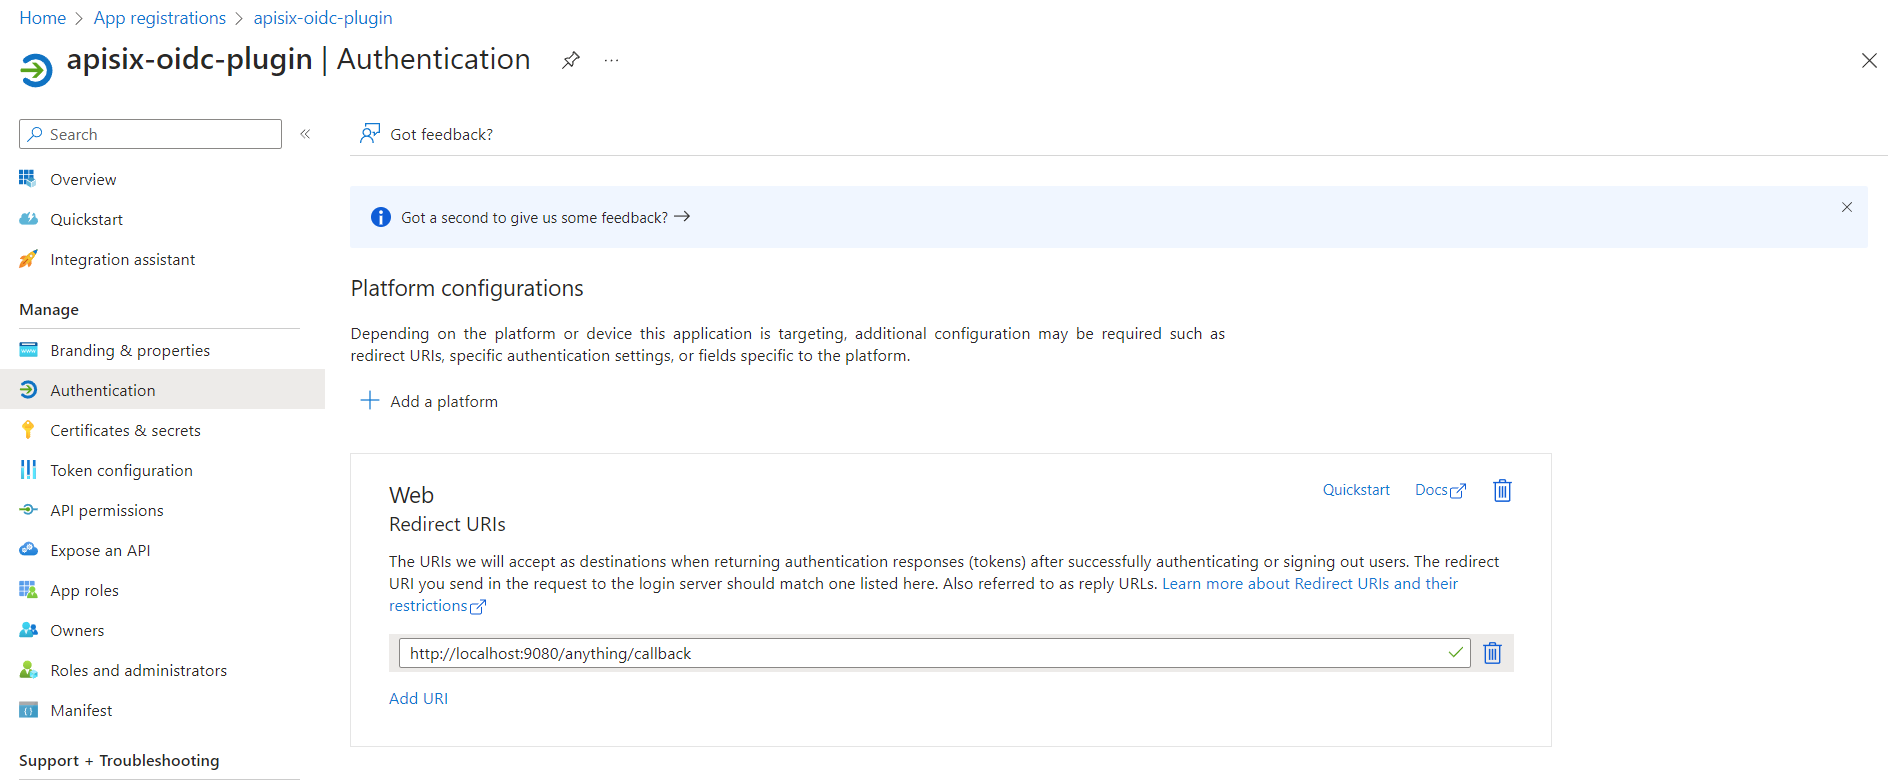The height and width of the screenshot is (781, 1892).
Task: Click the feedback person icon in toolbar
Action: point(370,133)
